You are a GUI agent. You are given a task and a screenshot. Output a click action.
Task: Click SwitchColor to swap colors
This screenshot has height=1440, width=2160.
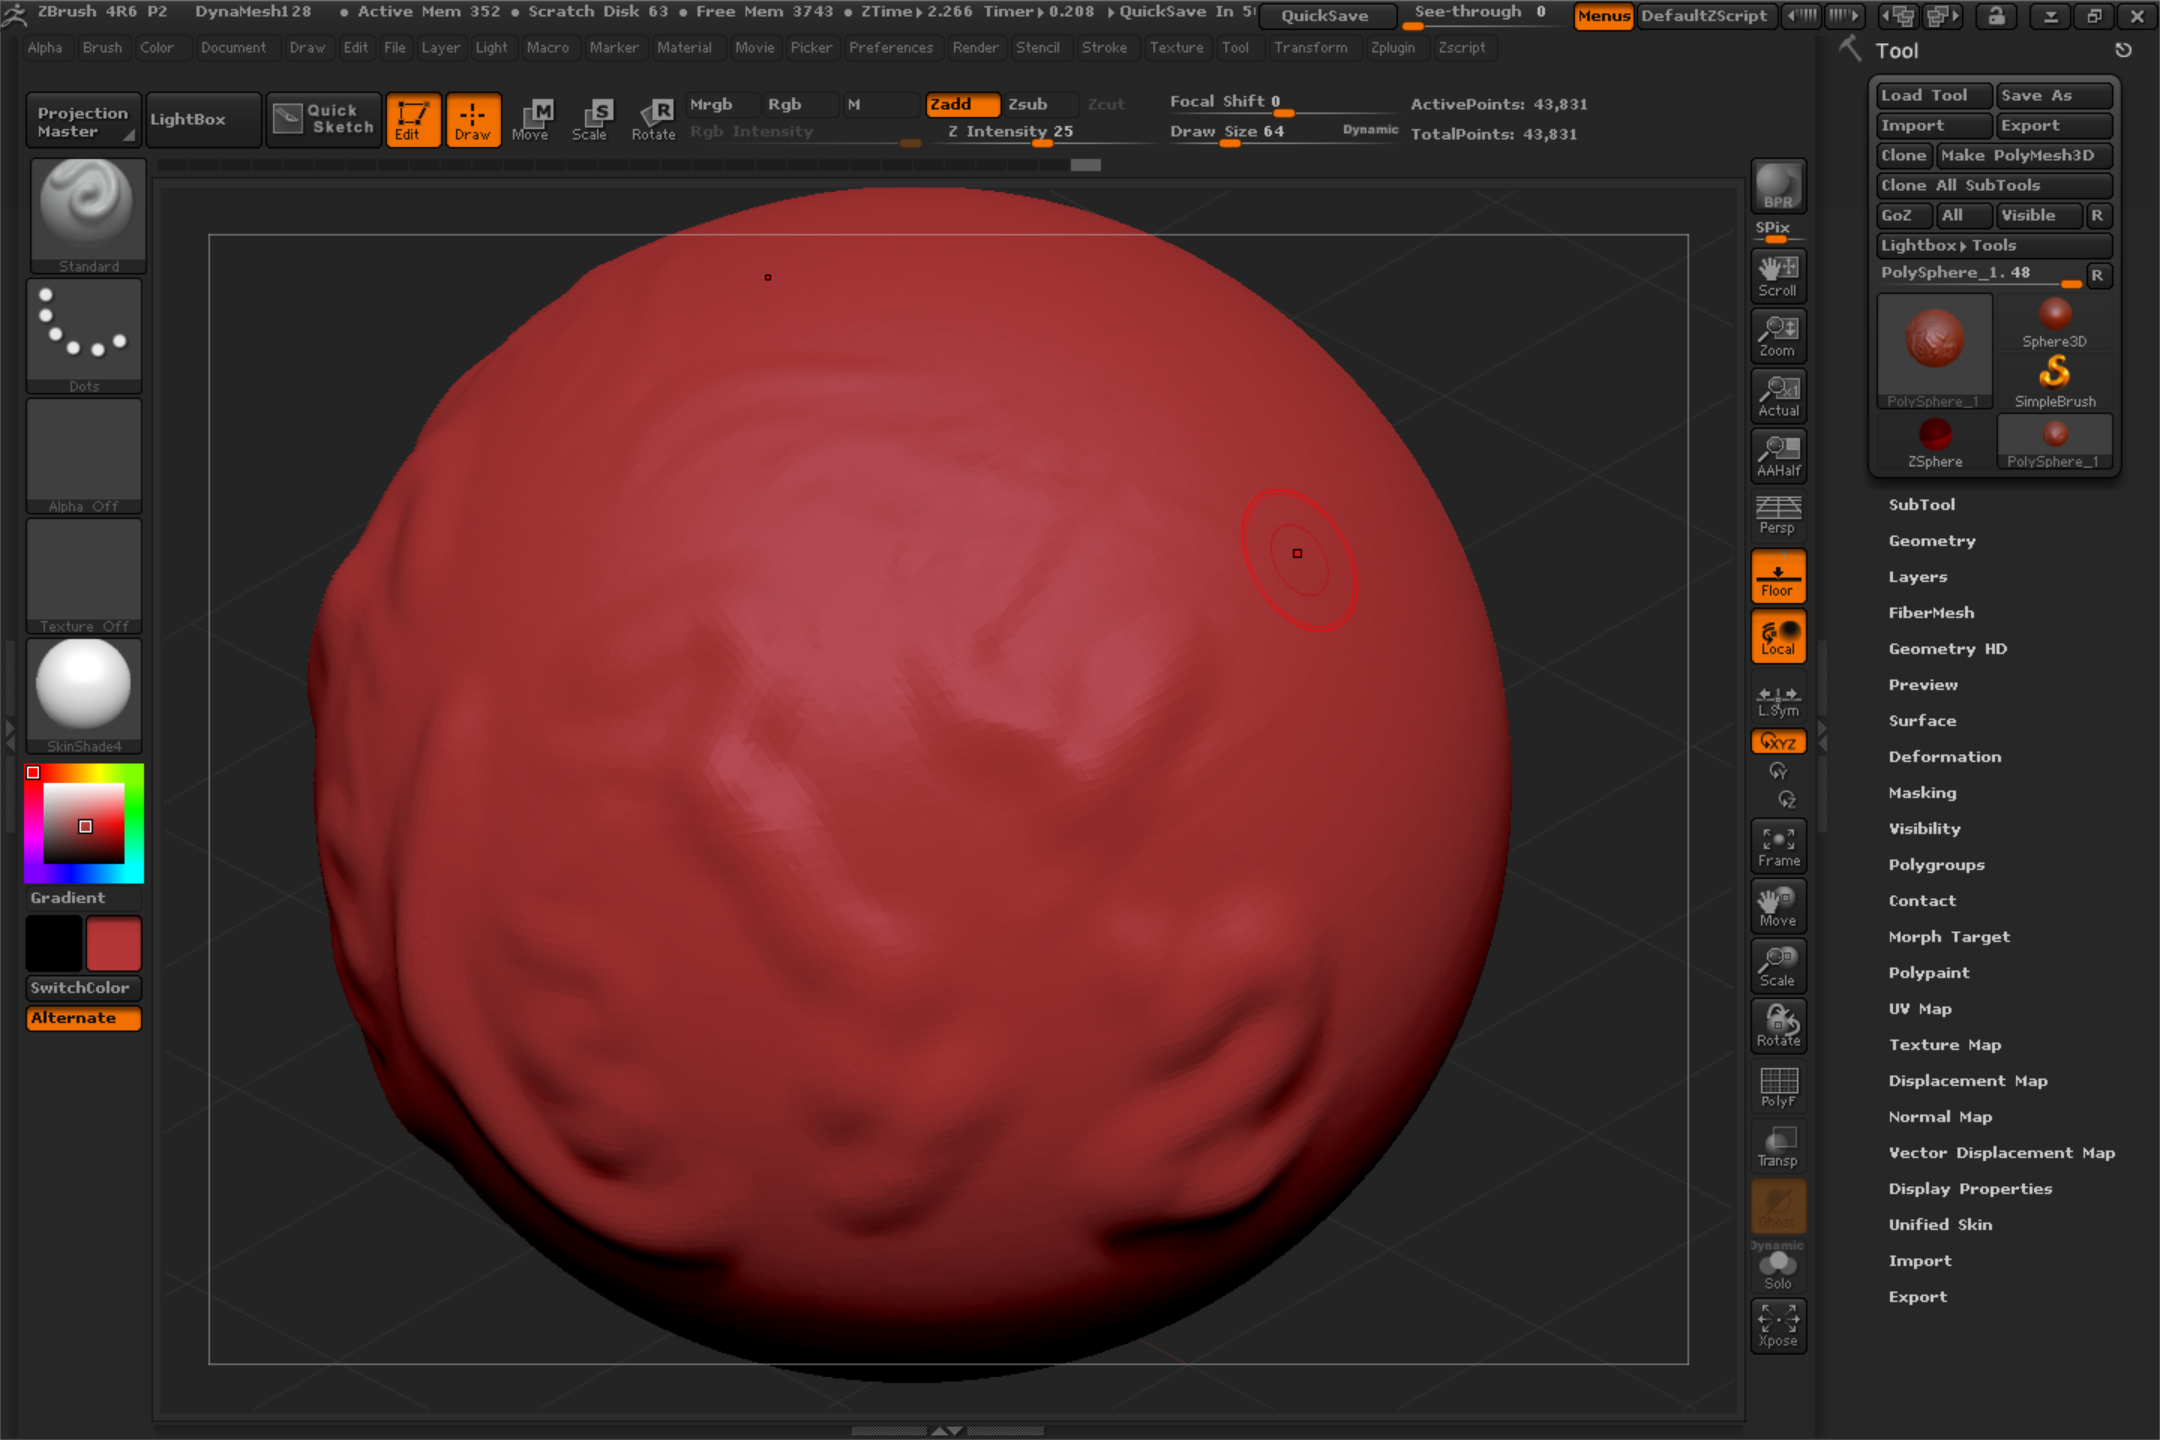(82, 988)
